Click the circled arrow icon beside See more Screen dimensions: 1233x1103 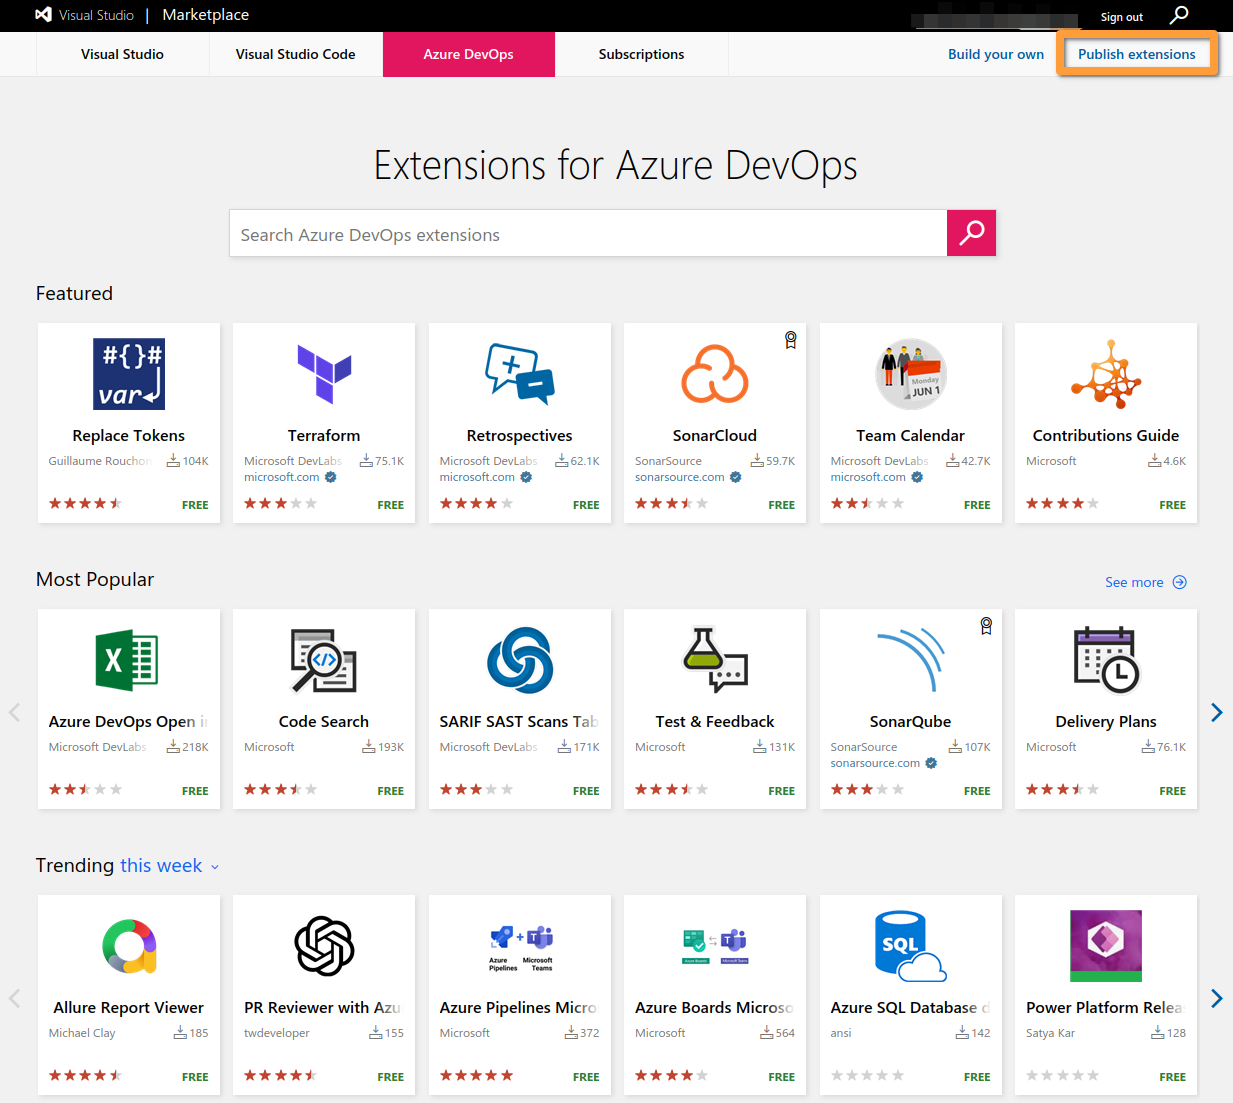coord(1180,582)
